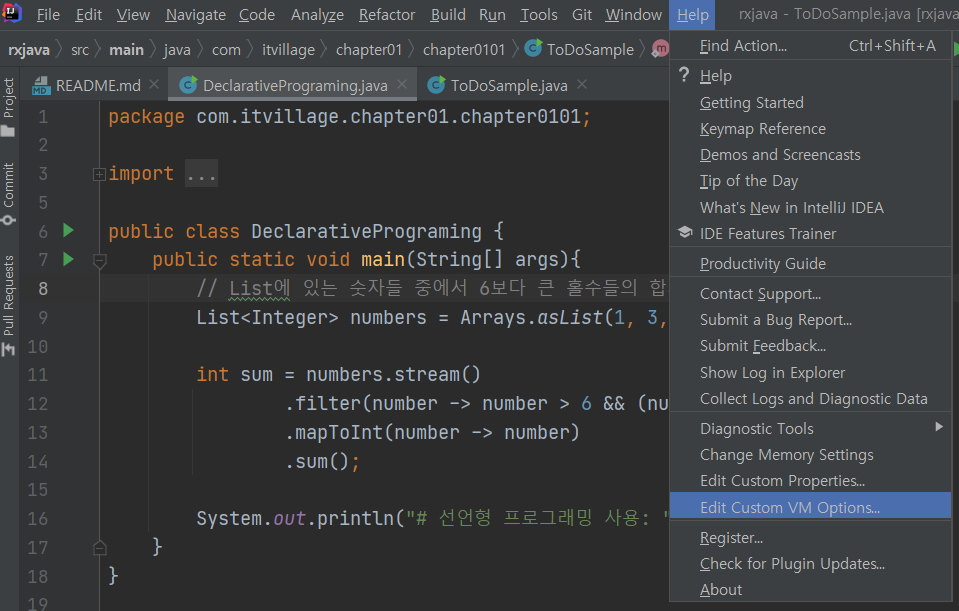Open the Tools menu
This screenshot has height=611, width=959.
(539, 15)
